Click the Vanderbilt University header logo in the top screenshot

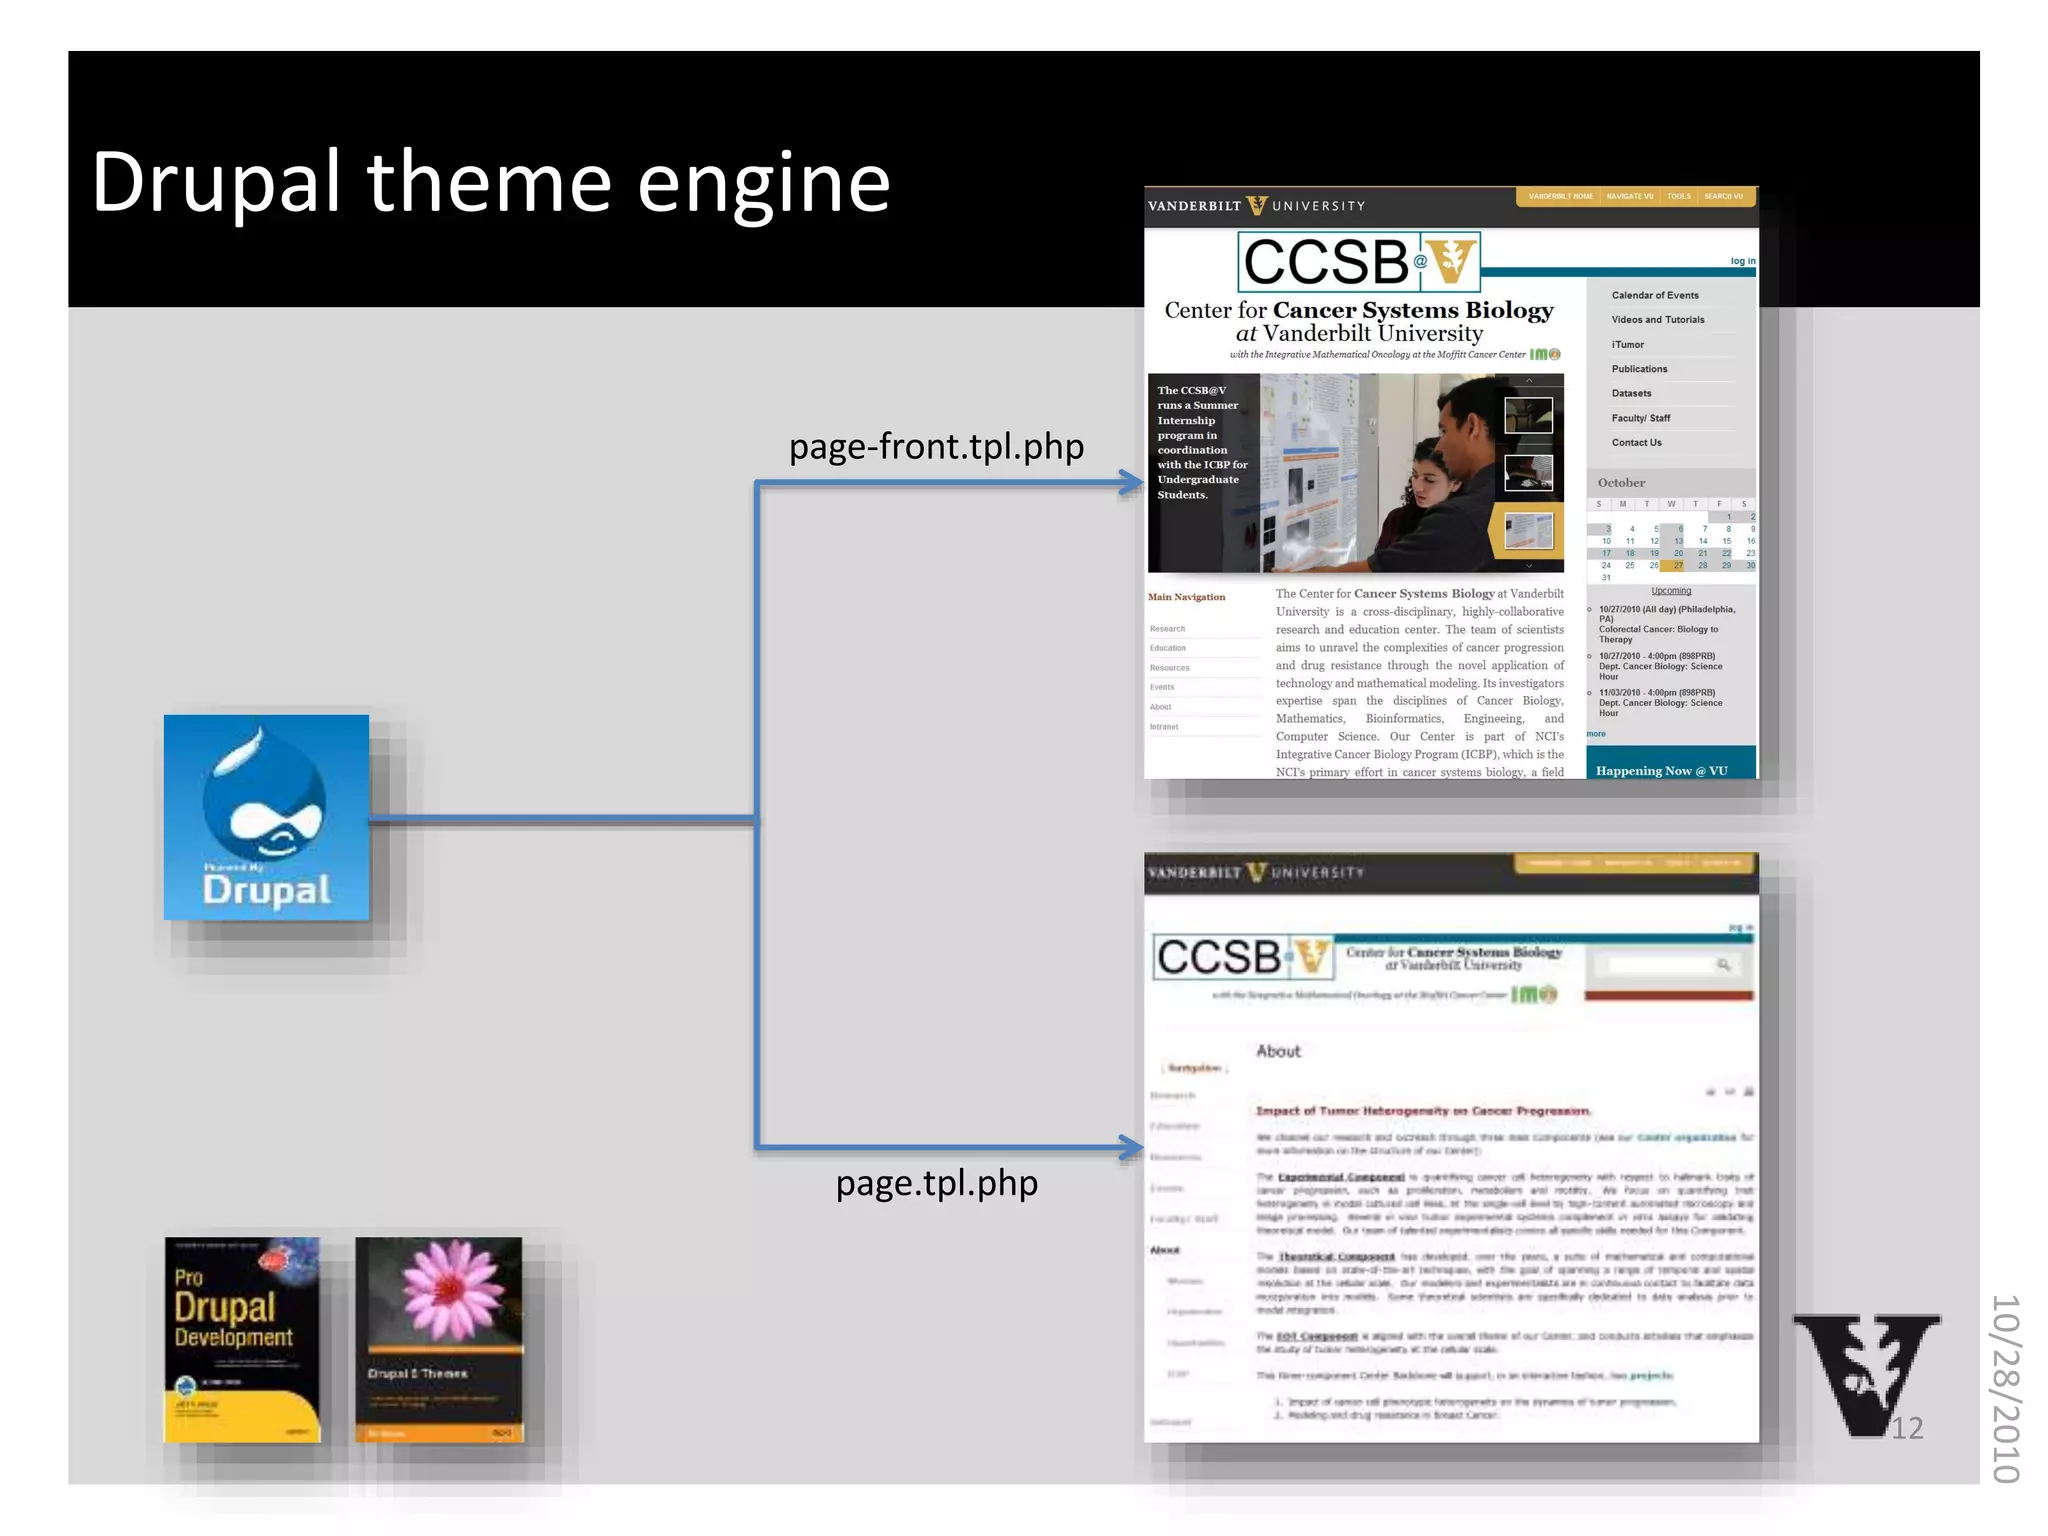pos(1256,206)
